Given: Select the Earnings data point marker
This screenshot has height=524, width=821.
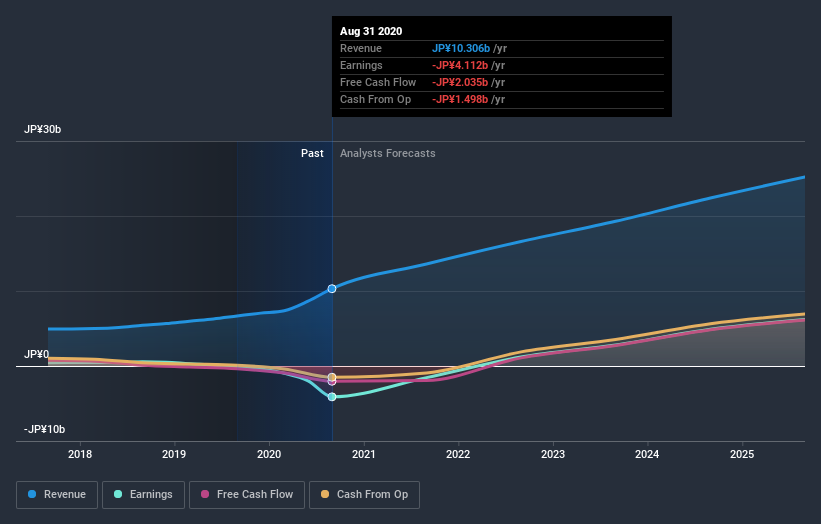Looking at the screenshot, I should pos(332,397).
